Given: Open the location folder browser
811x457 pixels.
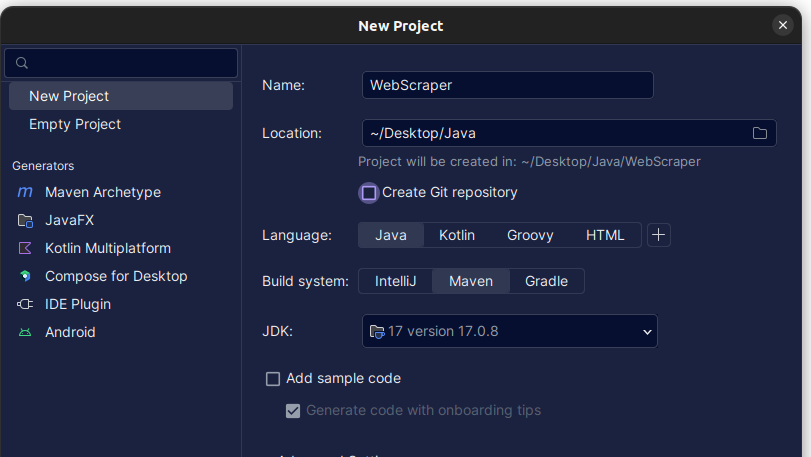Looking at the screenshot, I should [759, 133].
